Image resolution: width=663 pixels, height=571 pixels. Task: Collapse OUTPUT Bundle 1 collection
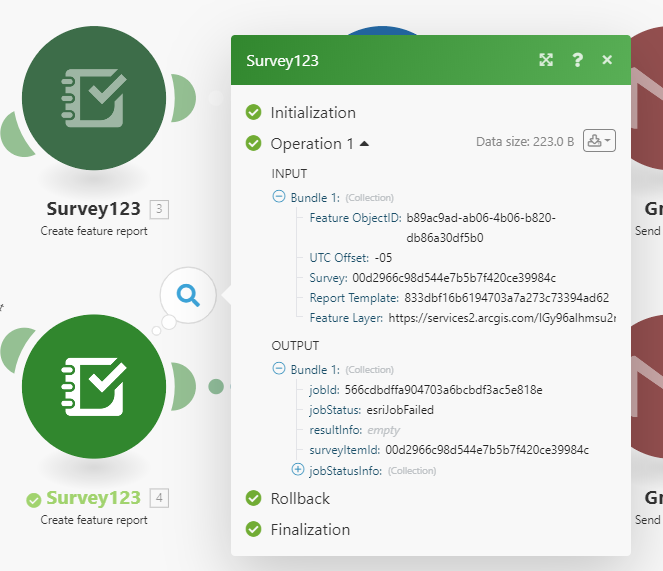(279, 368)
